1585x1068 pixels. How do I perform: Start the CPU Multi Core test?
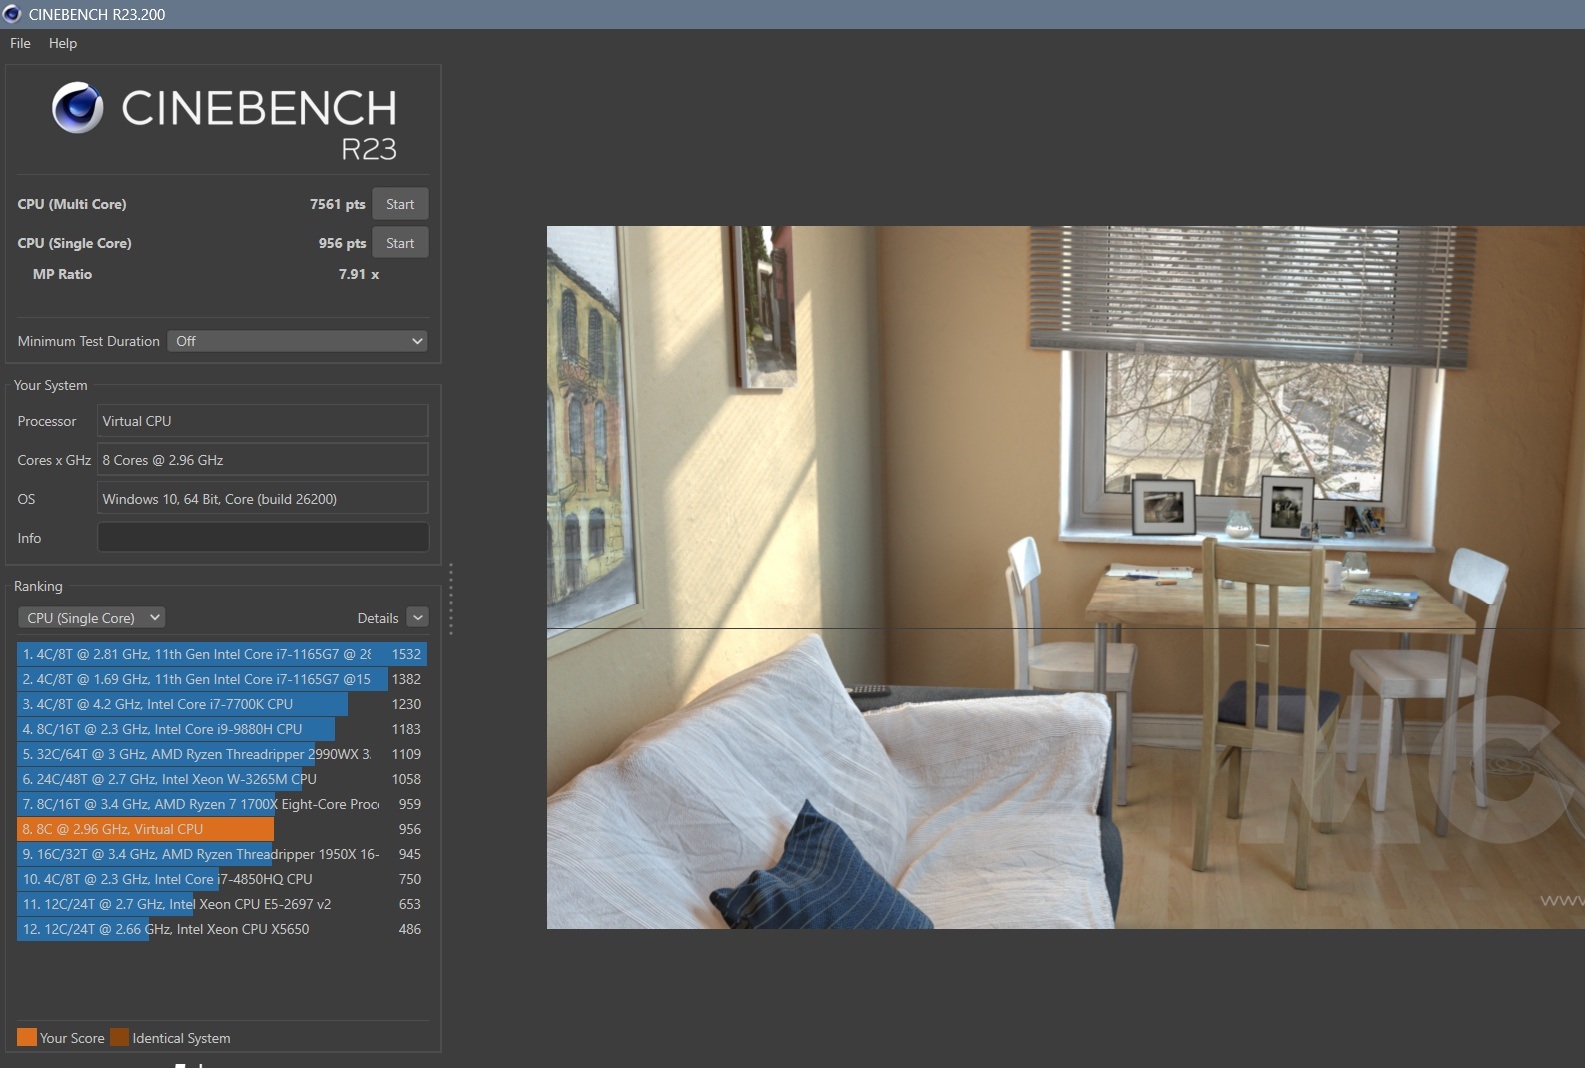[400, 204]
